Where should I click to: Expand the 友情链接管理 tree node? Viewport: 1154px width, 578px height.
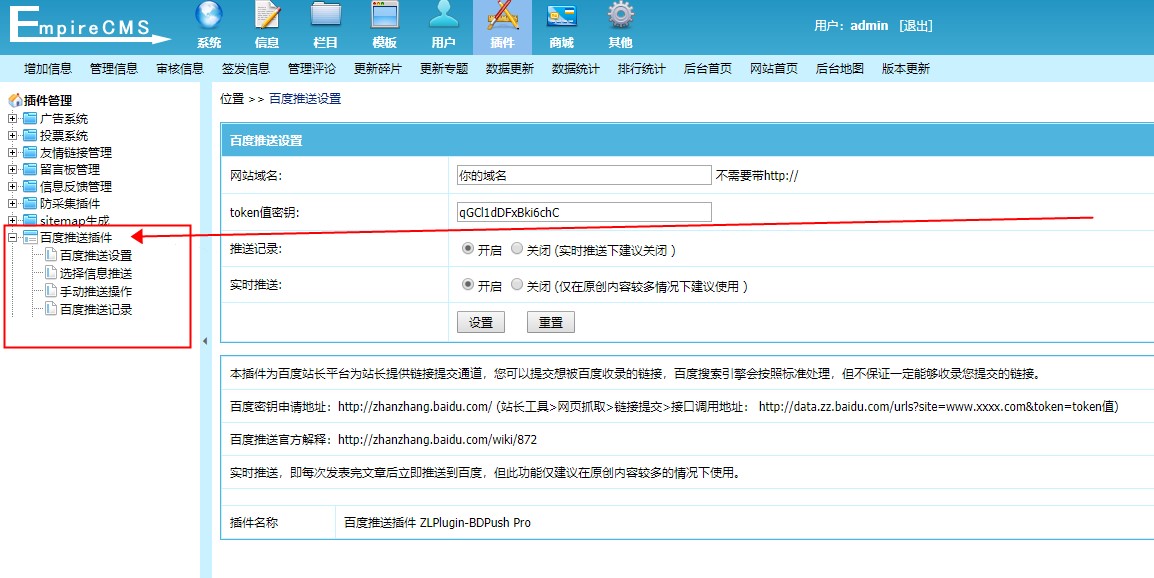point(12,152)
